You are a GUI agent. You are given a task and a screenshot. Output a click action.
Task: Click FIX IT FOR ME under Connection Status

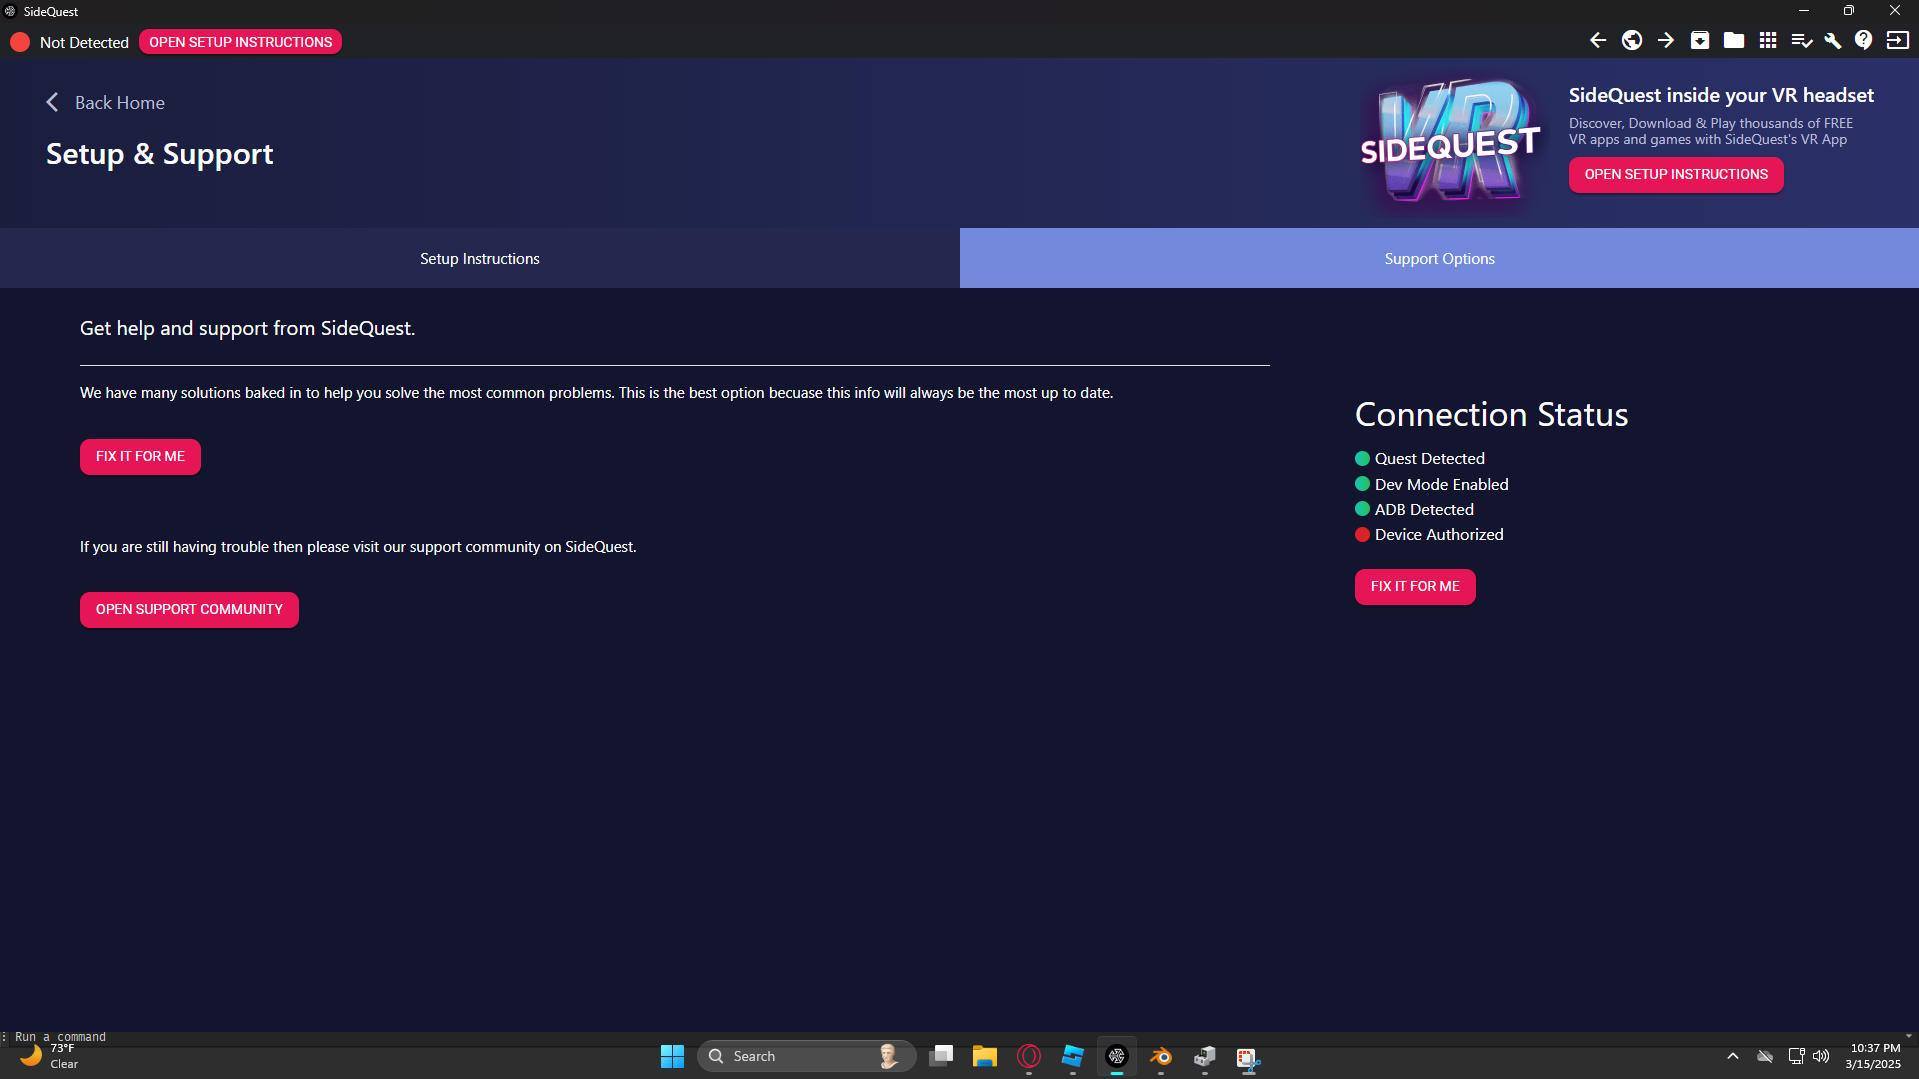pos(1414,587)
